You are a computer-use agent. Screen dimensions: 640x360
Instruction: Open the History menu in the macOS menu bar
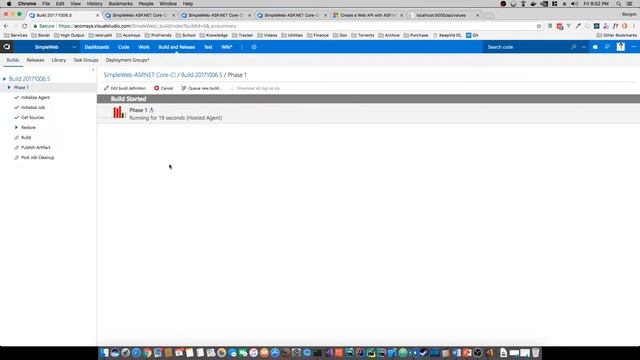[x=94, y=4]
